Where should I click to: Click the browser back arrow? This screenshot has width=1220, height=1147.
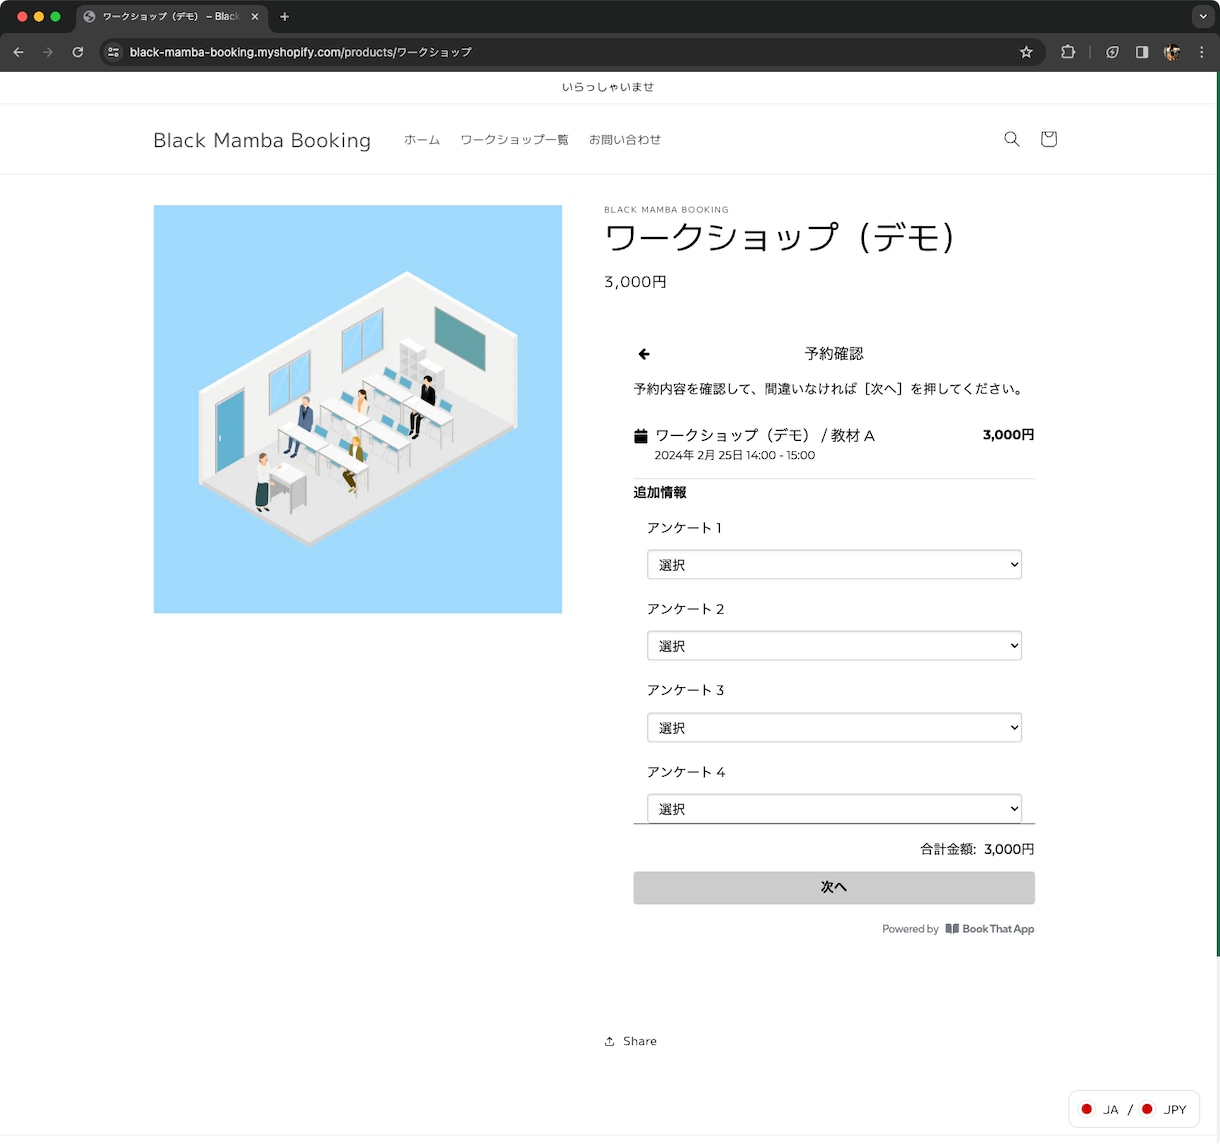[x=18, y=52]
